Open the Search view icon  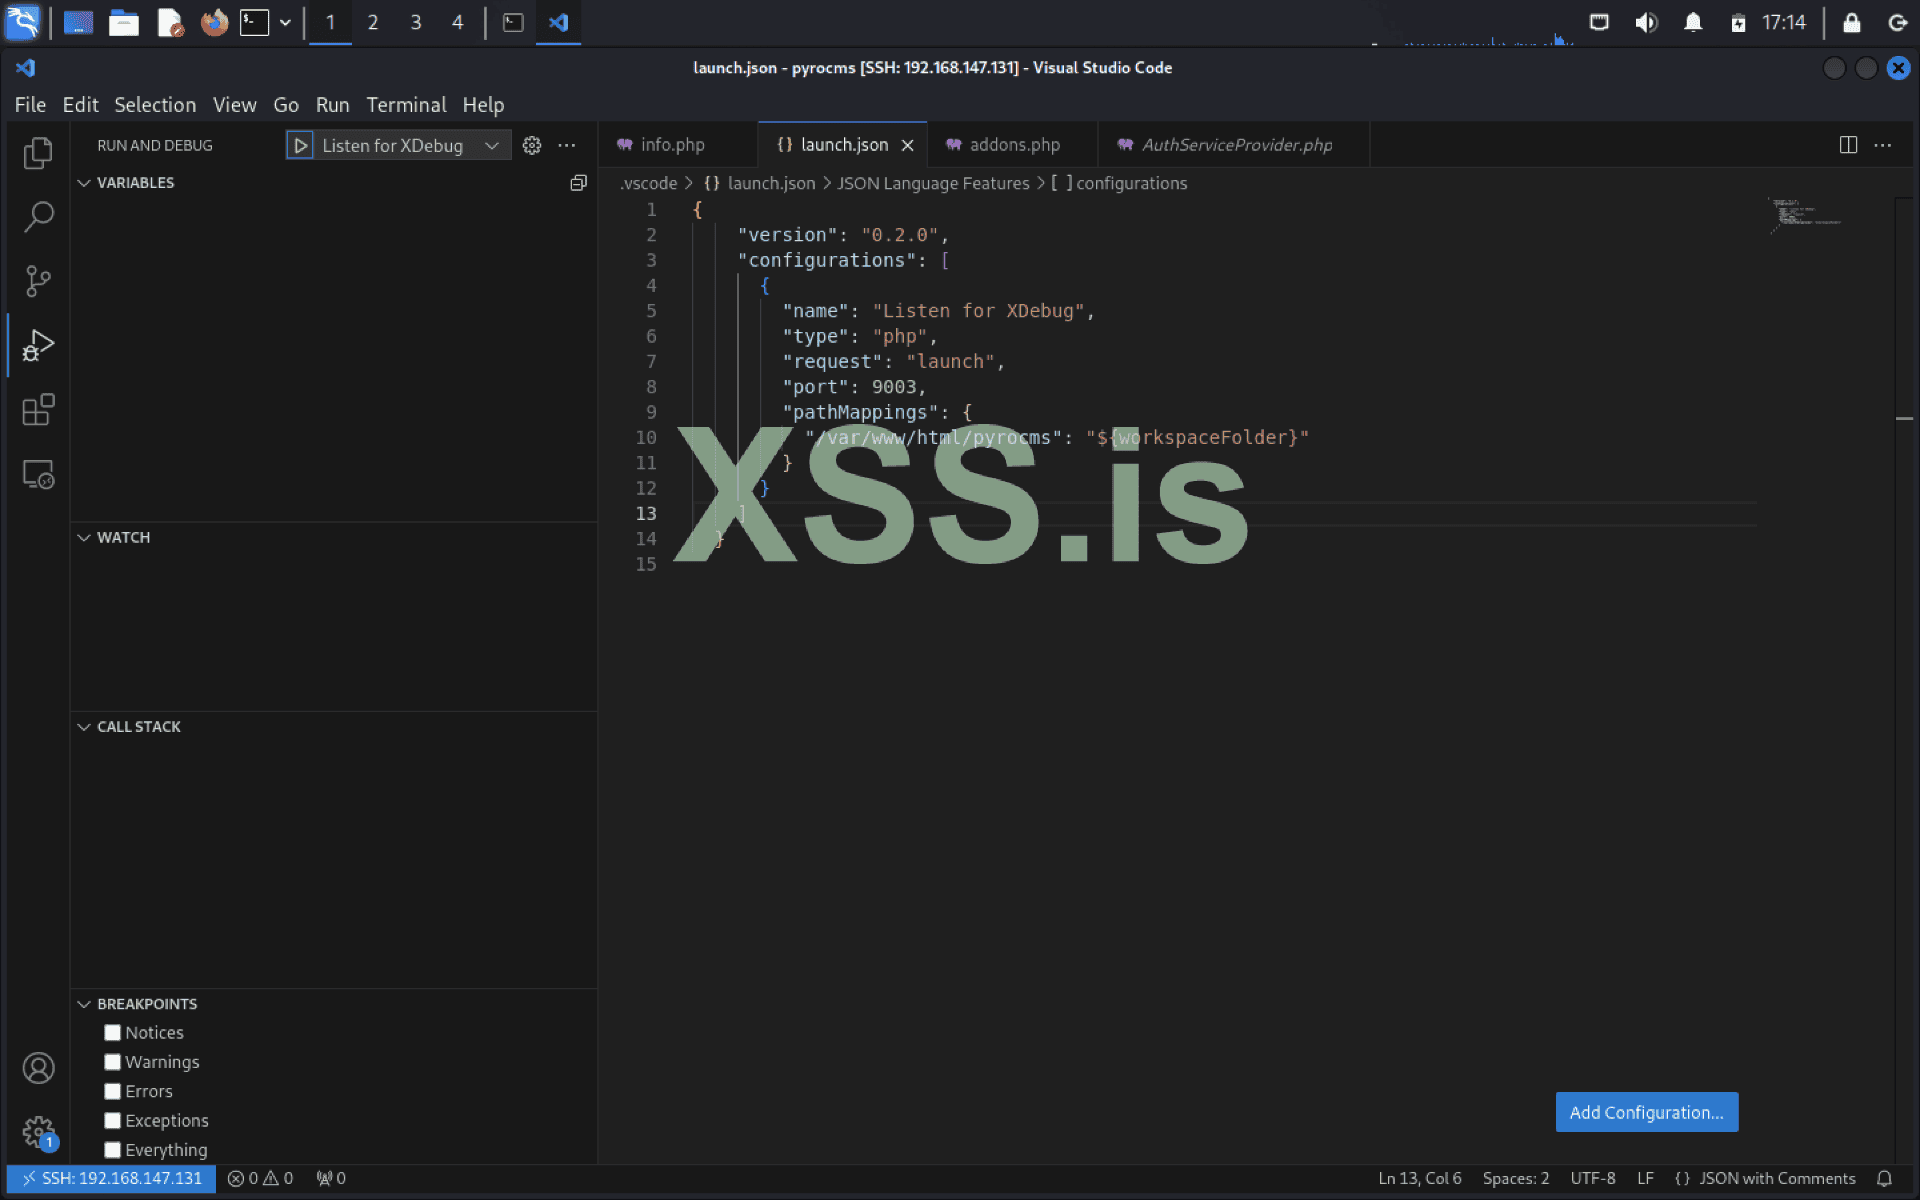click(x=38, y=216)
